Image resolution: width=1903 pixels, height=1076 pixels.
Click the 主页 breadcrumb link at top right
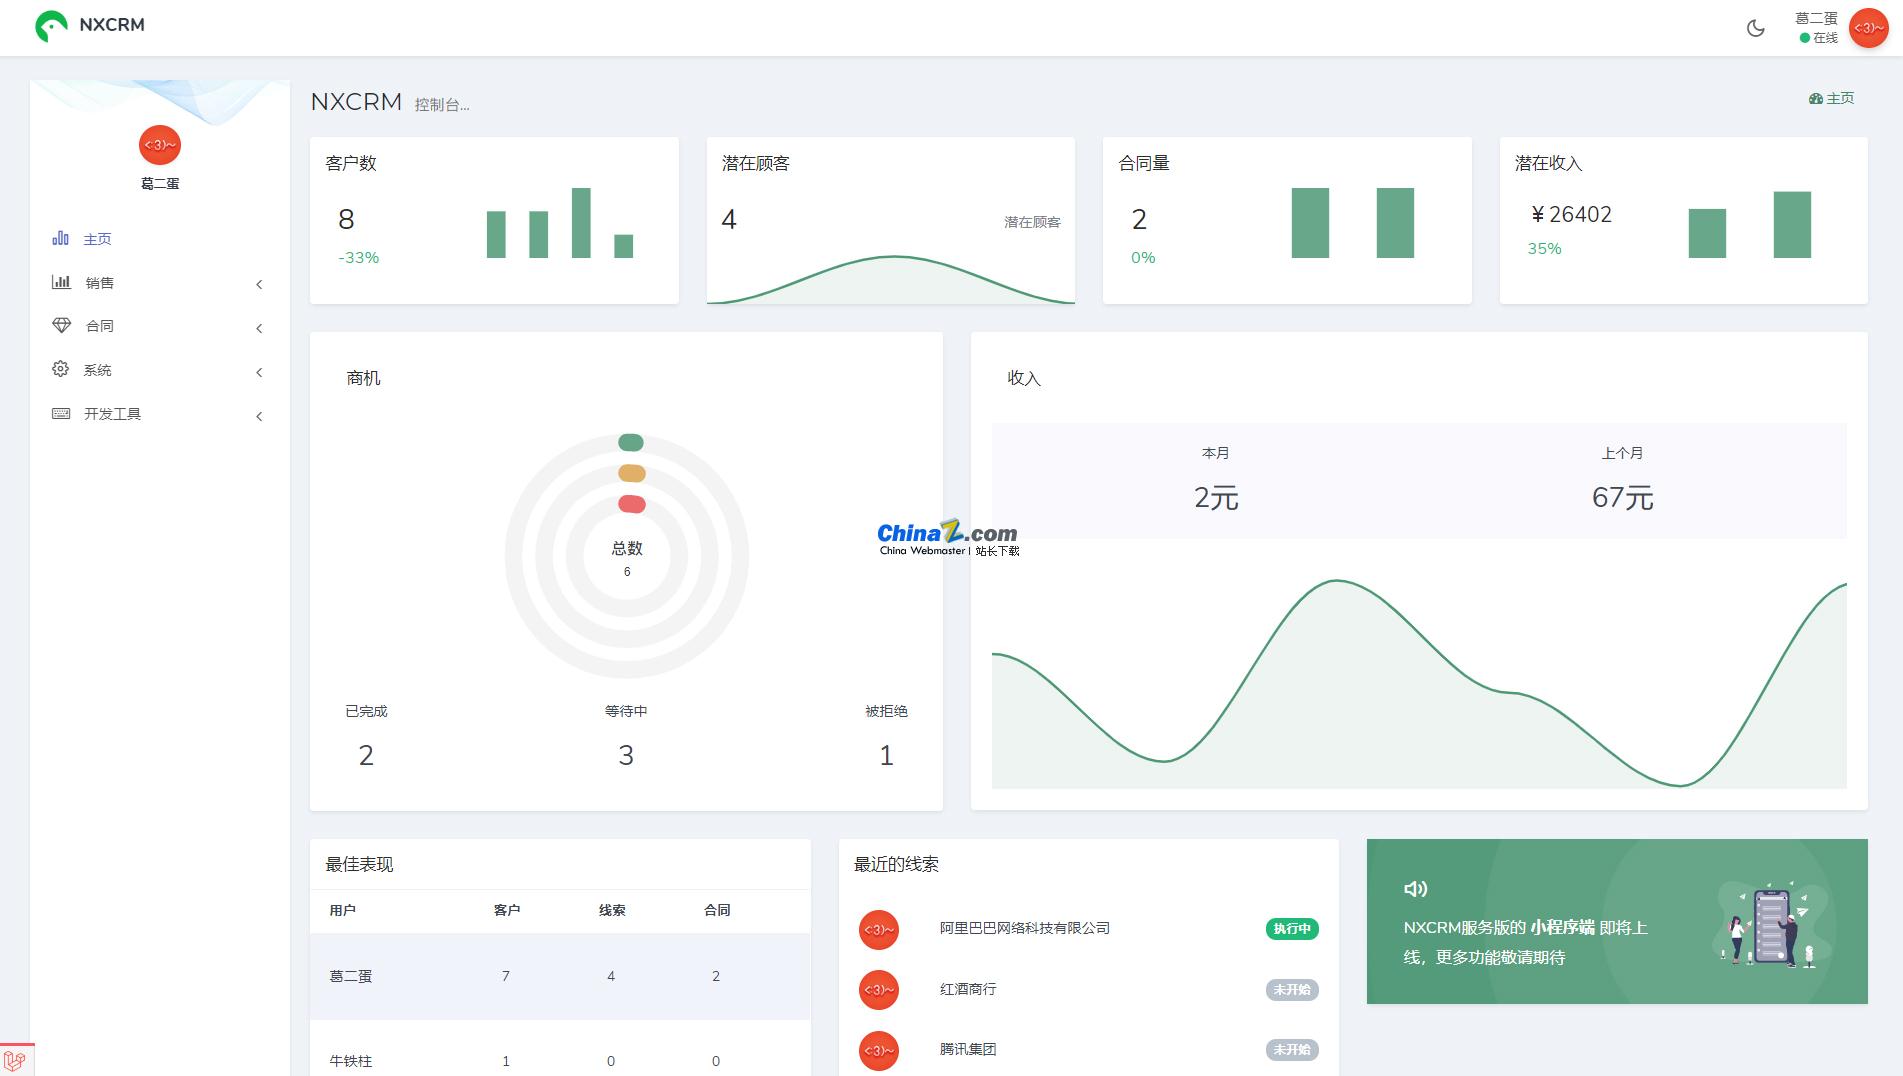[x=1832, y=98]
